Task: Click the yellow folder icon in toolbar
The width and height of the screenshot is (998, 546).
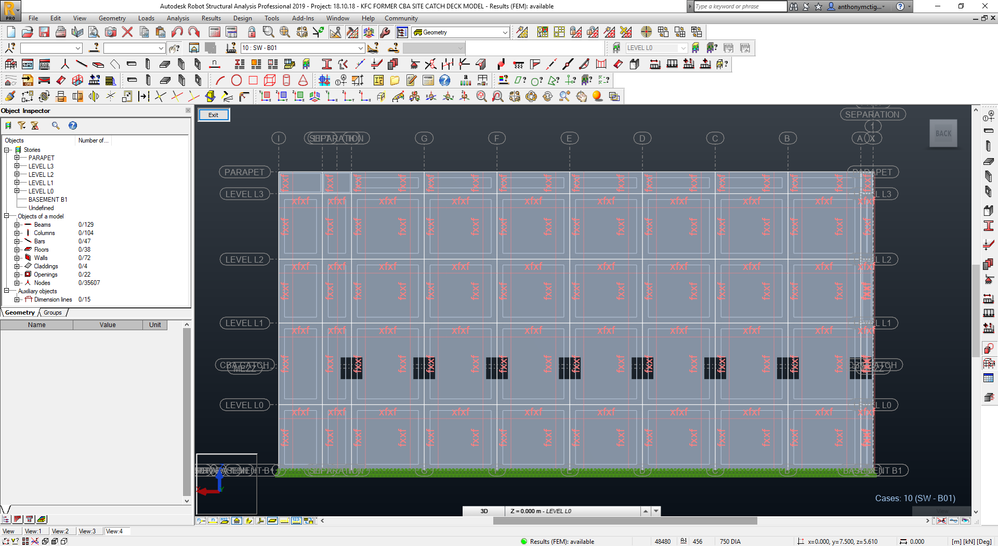Action: pos(395,80)
